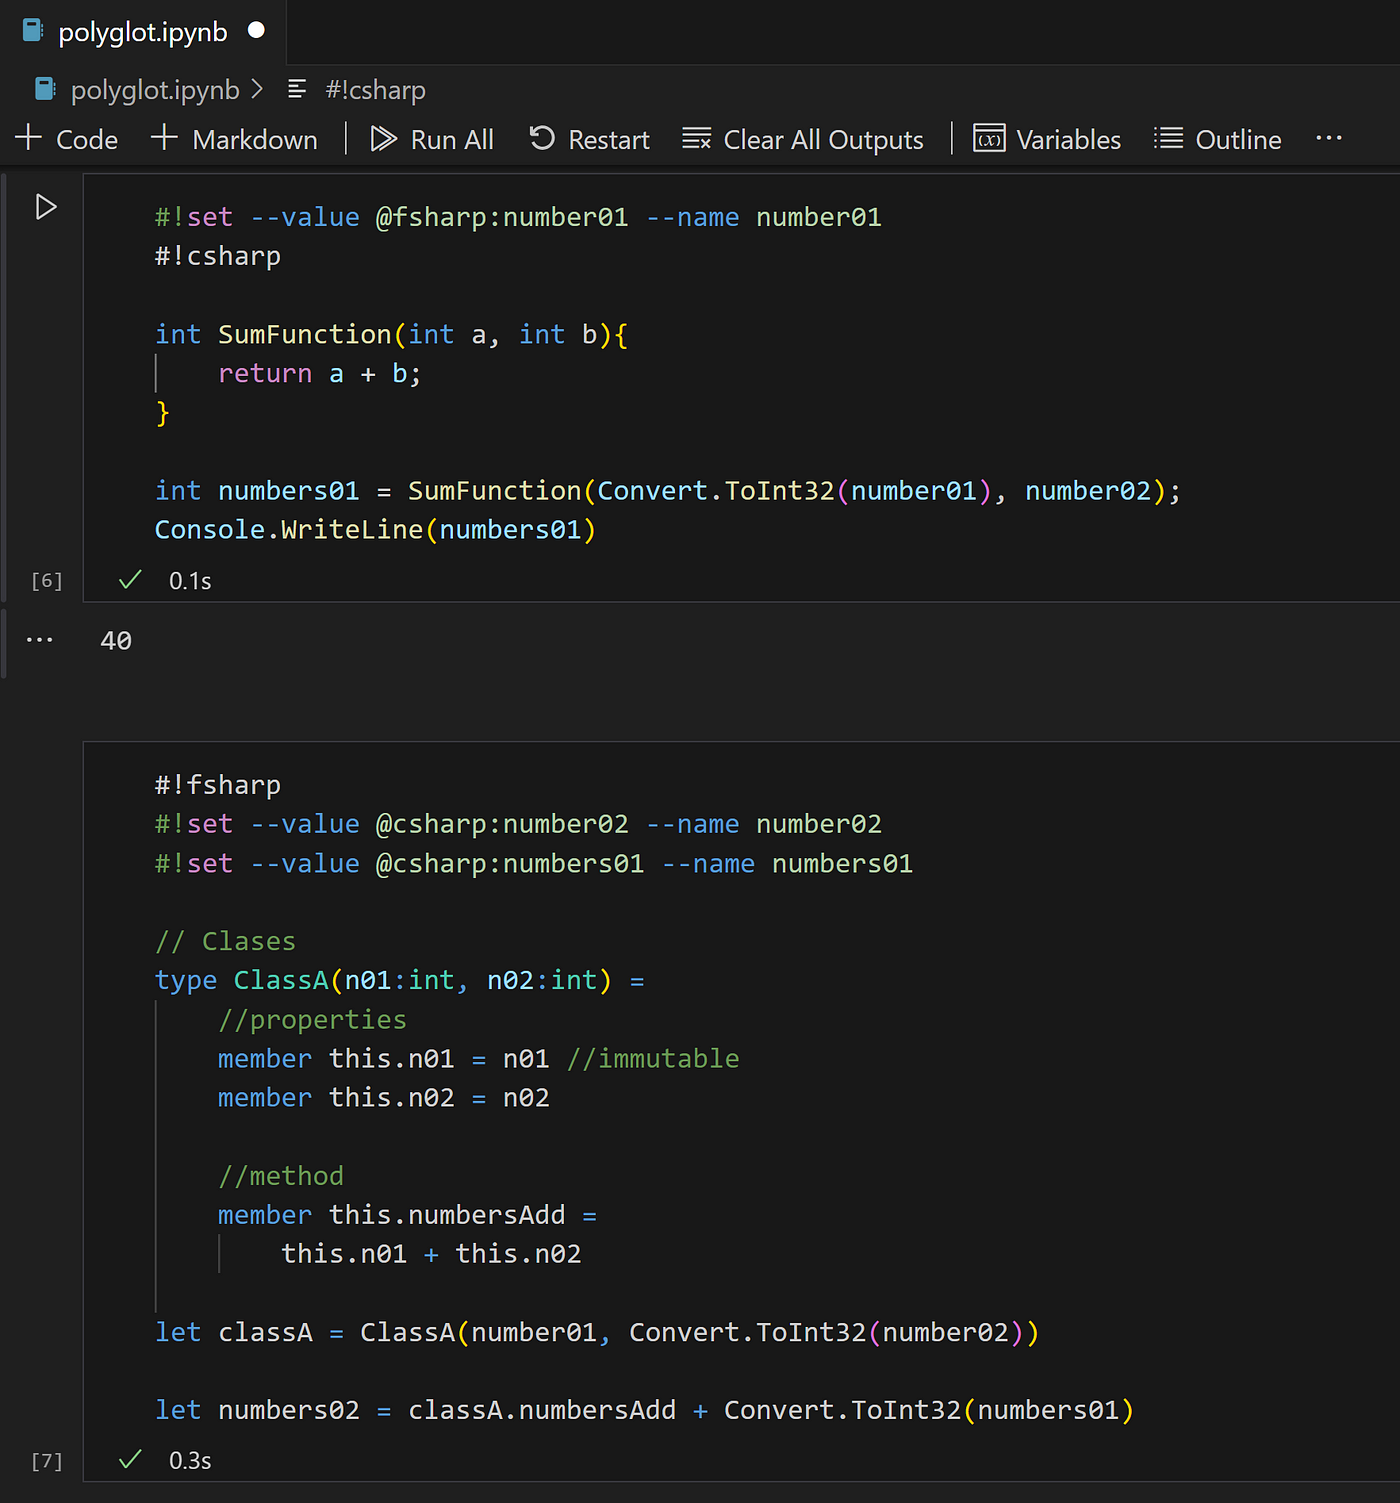The width and height of the screenshot is (1400, 1503).
Task: Click @csharp:number02 in second cell
Action: tap(502, 824)
